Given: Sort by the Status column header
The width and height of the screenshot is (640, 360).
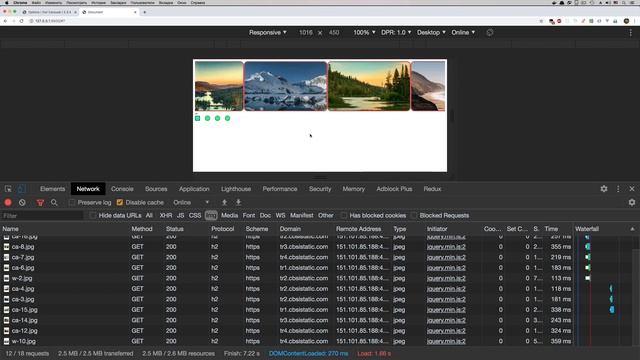Looking at the screenshot, I should (x=175, y=229).
